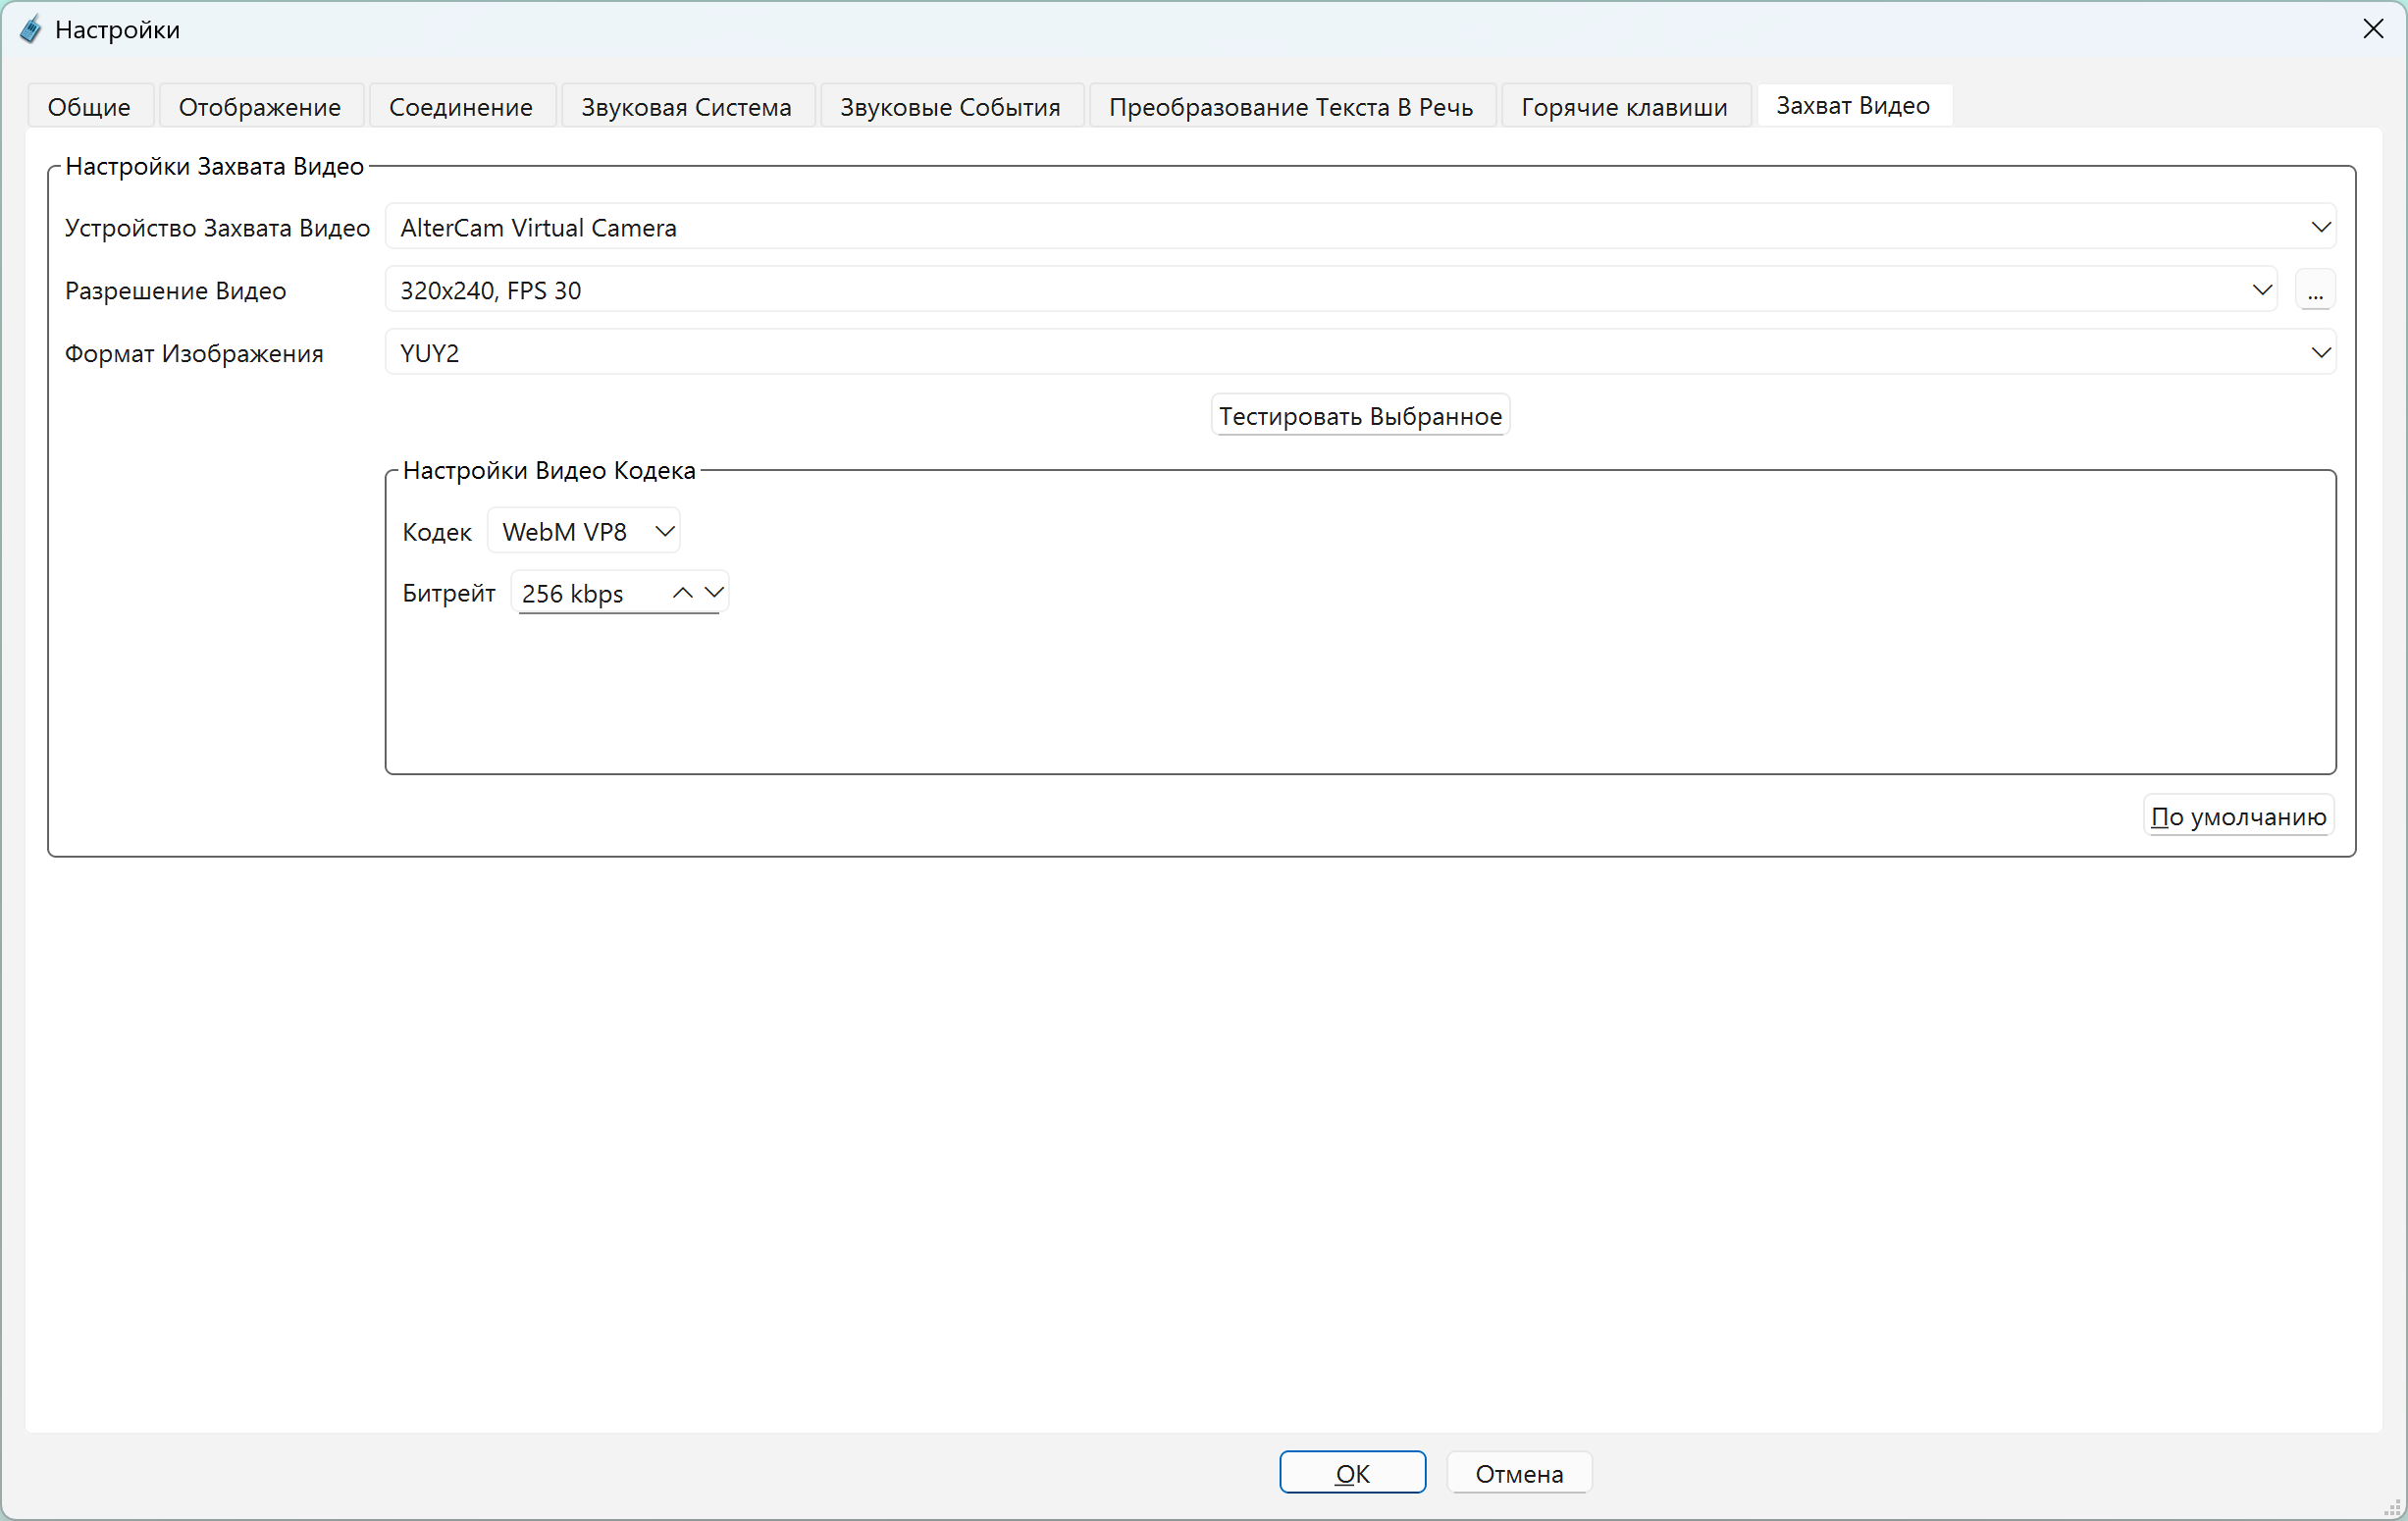Screen dimensions: 2408x1521
Task: Select the Звуковые События tab
Action: point(949,107)
